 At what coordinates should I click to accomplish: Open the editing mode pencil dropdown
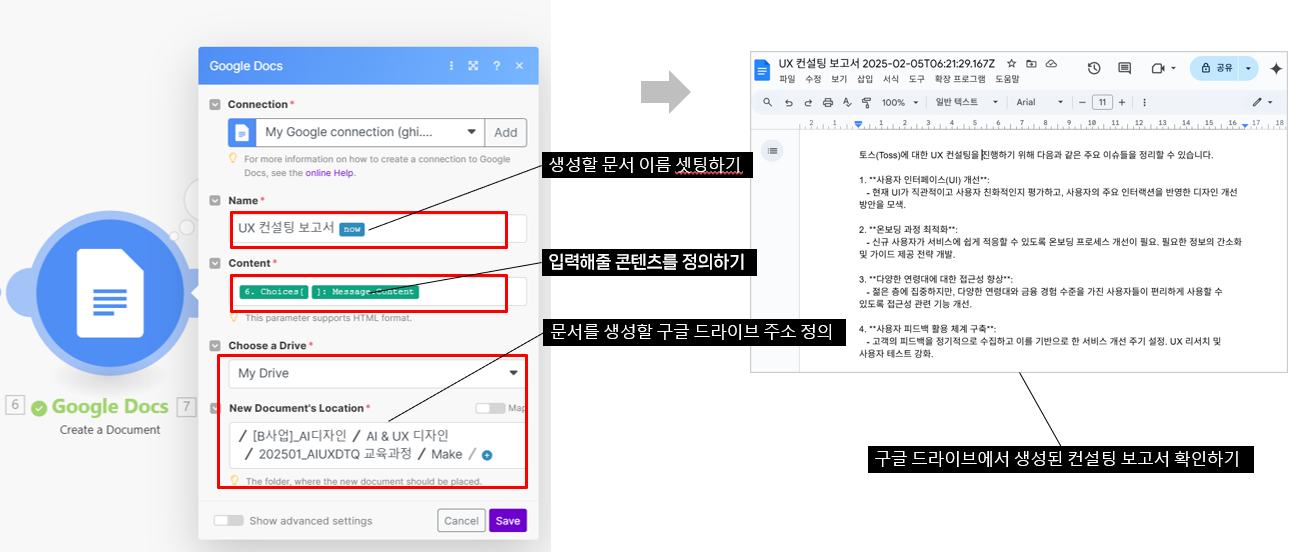point(1262,102)
